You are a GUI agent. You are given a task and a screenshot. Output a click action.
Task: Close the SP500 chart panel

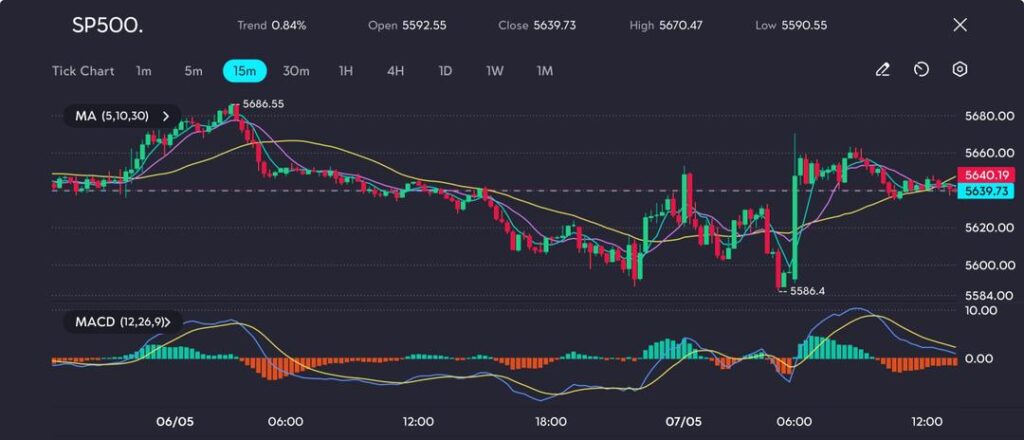[960, 25]
